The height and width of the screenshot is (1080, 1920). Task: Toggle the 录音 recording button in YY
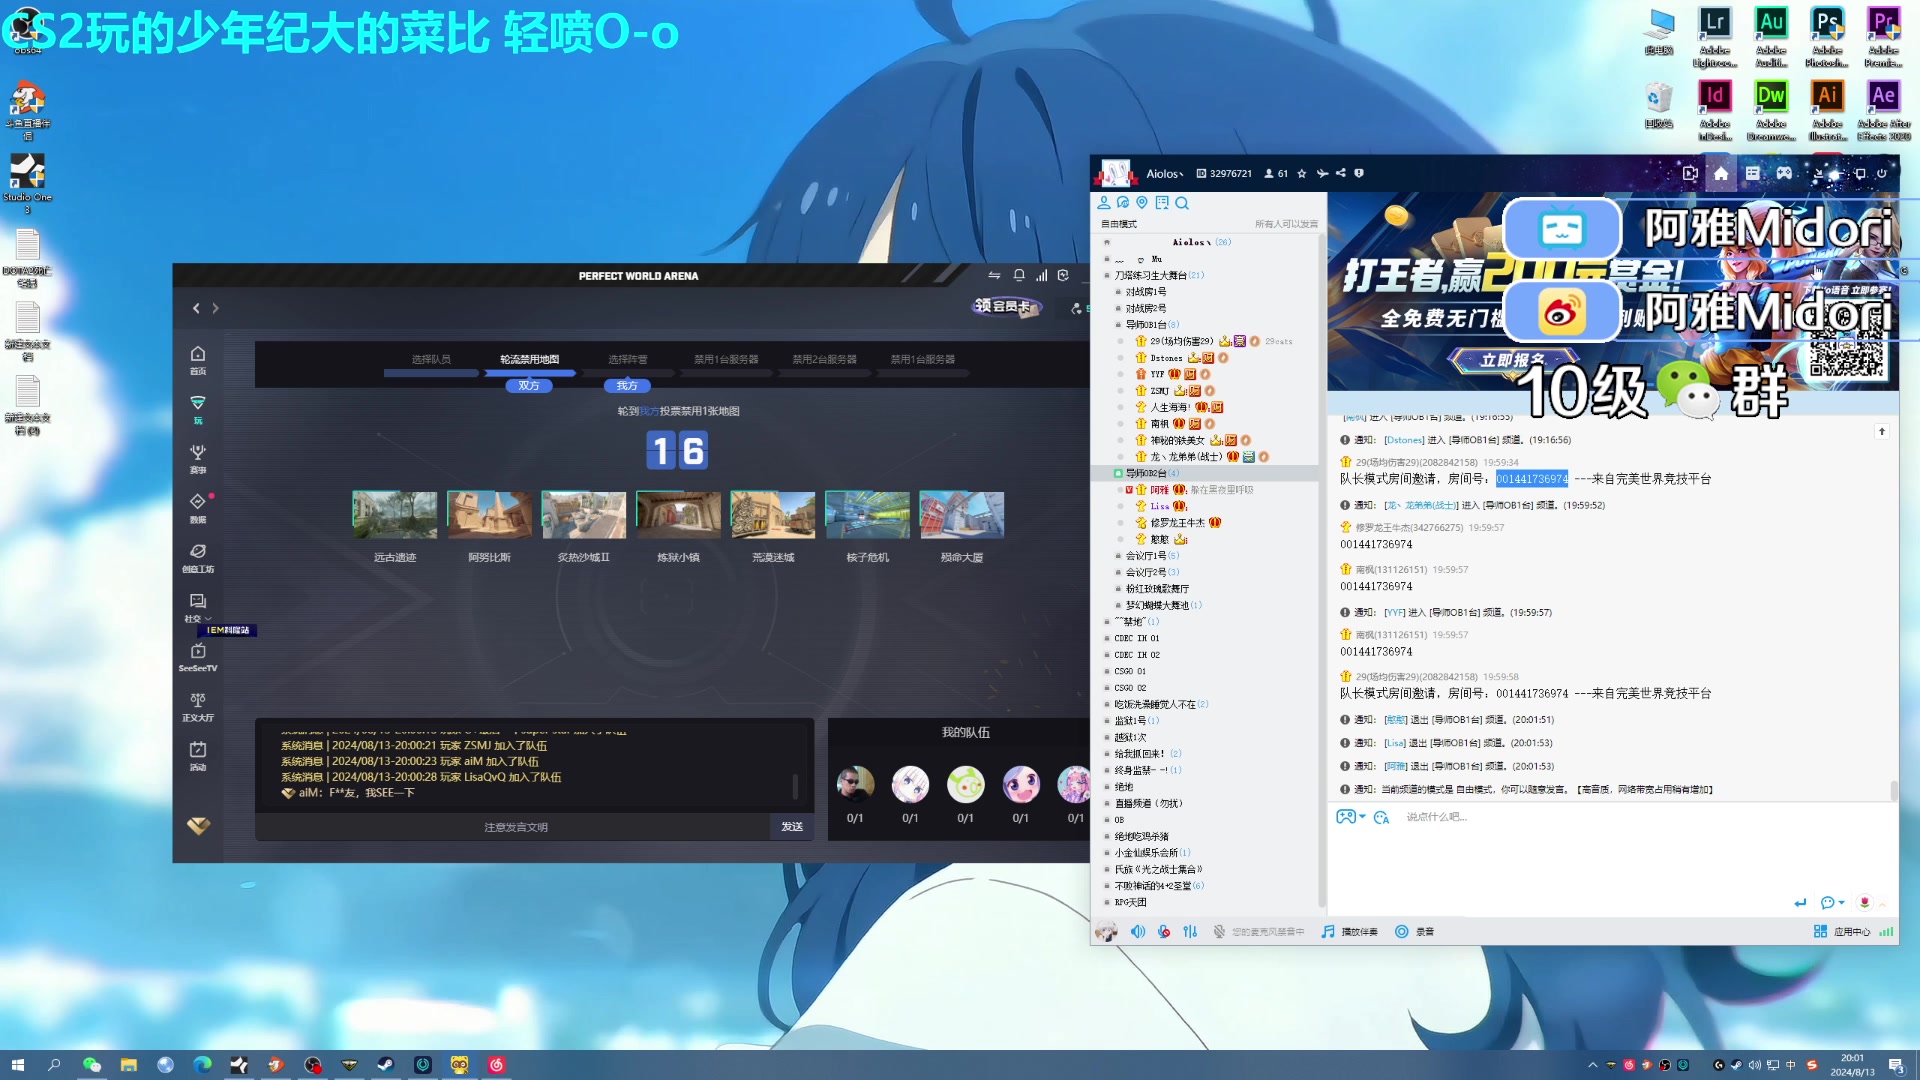point(1415,931)
